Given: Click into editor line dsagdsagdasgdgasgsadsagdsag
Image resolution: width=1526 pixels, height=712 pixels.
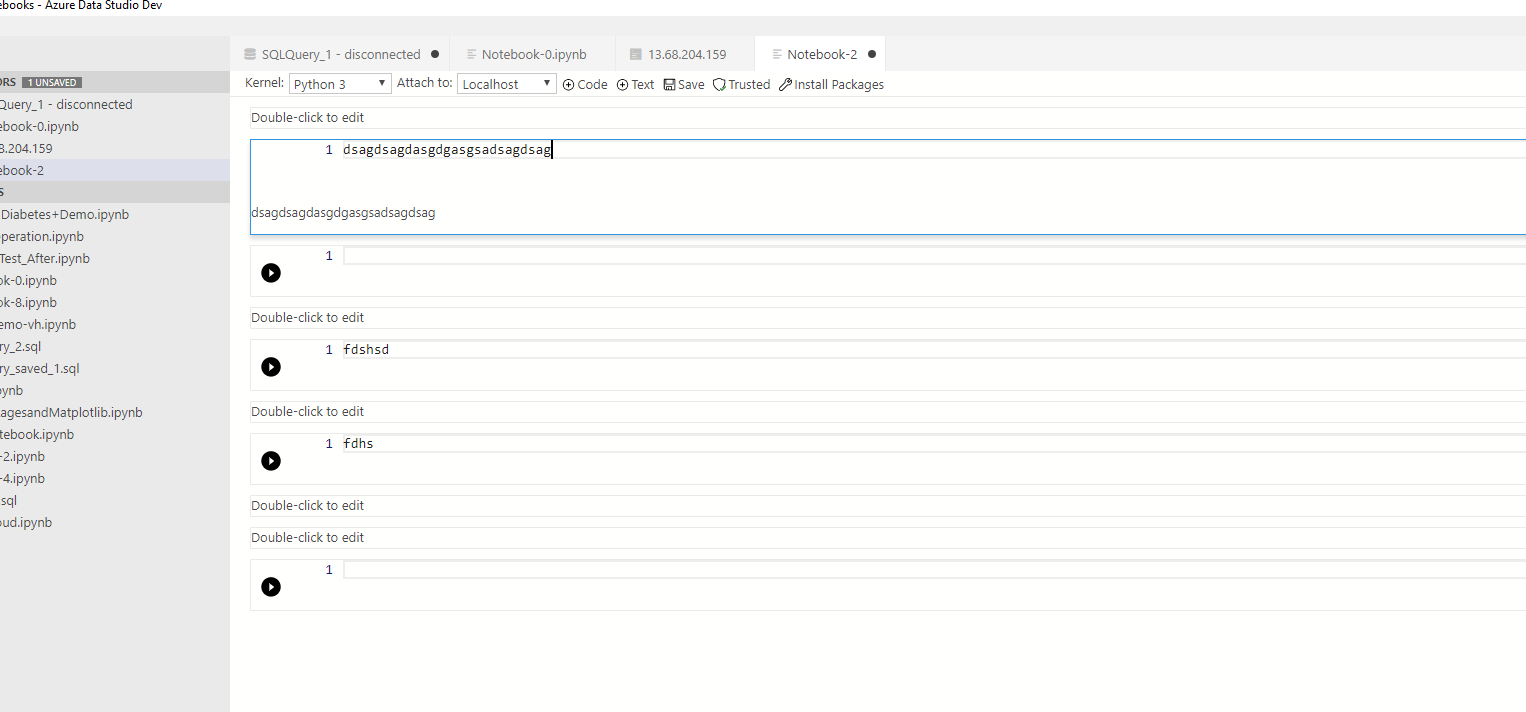Looking at the screenshot, I should 934,150.
